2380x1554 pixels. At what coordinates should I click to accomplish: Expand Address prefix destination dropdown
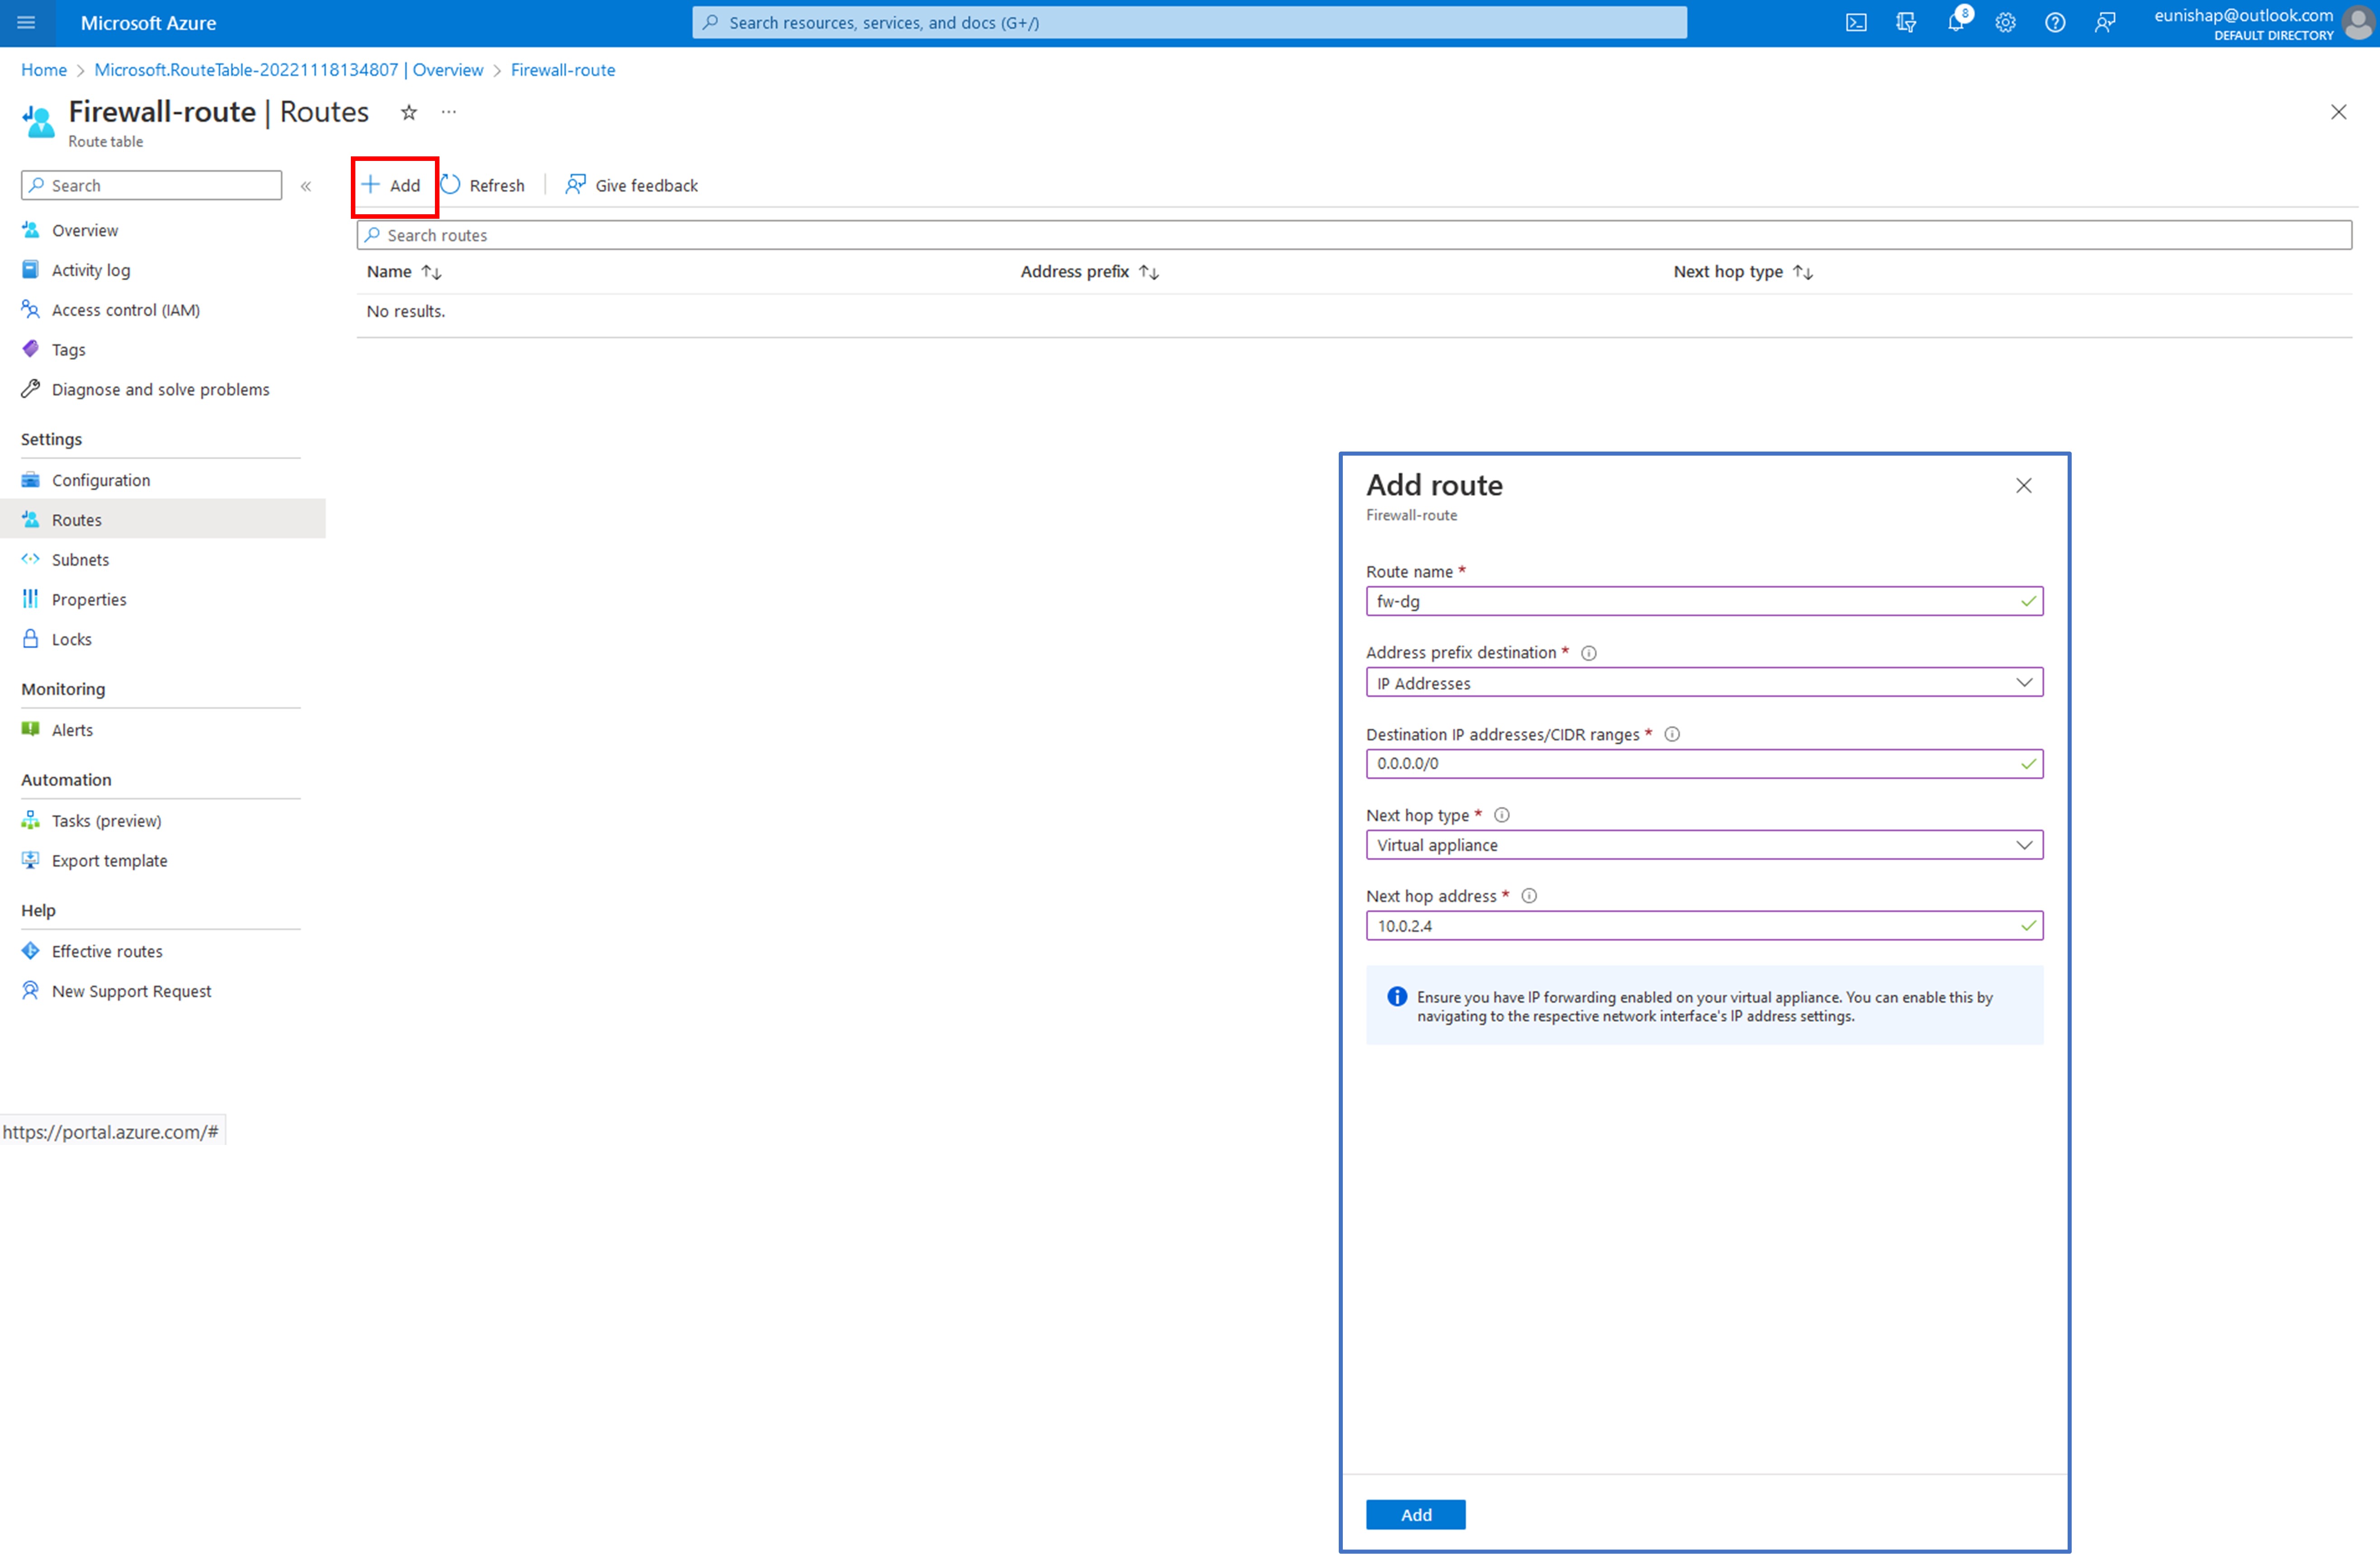tap(1703, 683)
